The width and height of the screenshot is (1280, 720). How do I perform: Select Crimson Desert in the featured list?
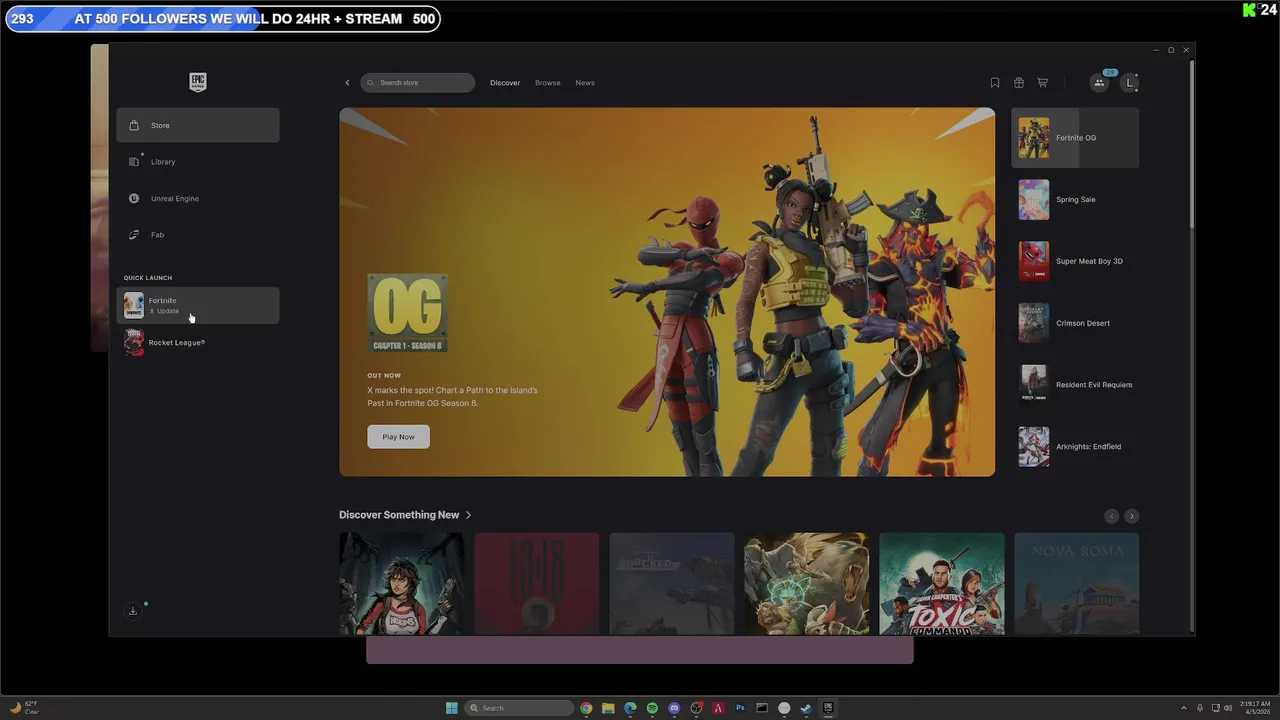[1075, 323]
